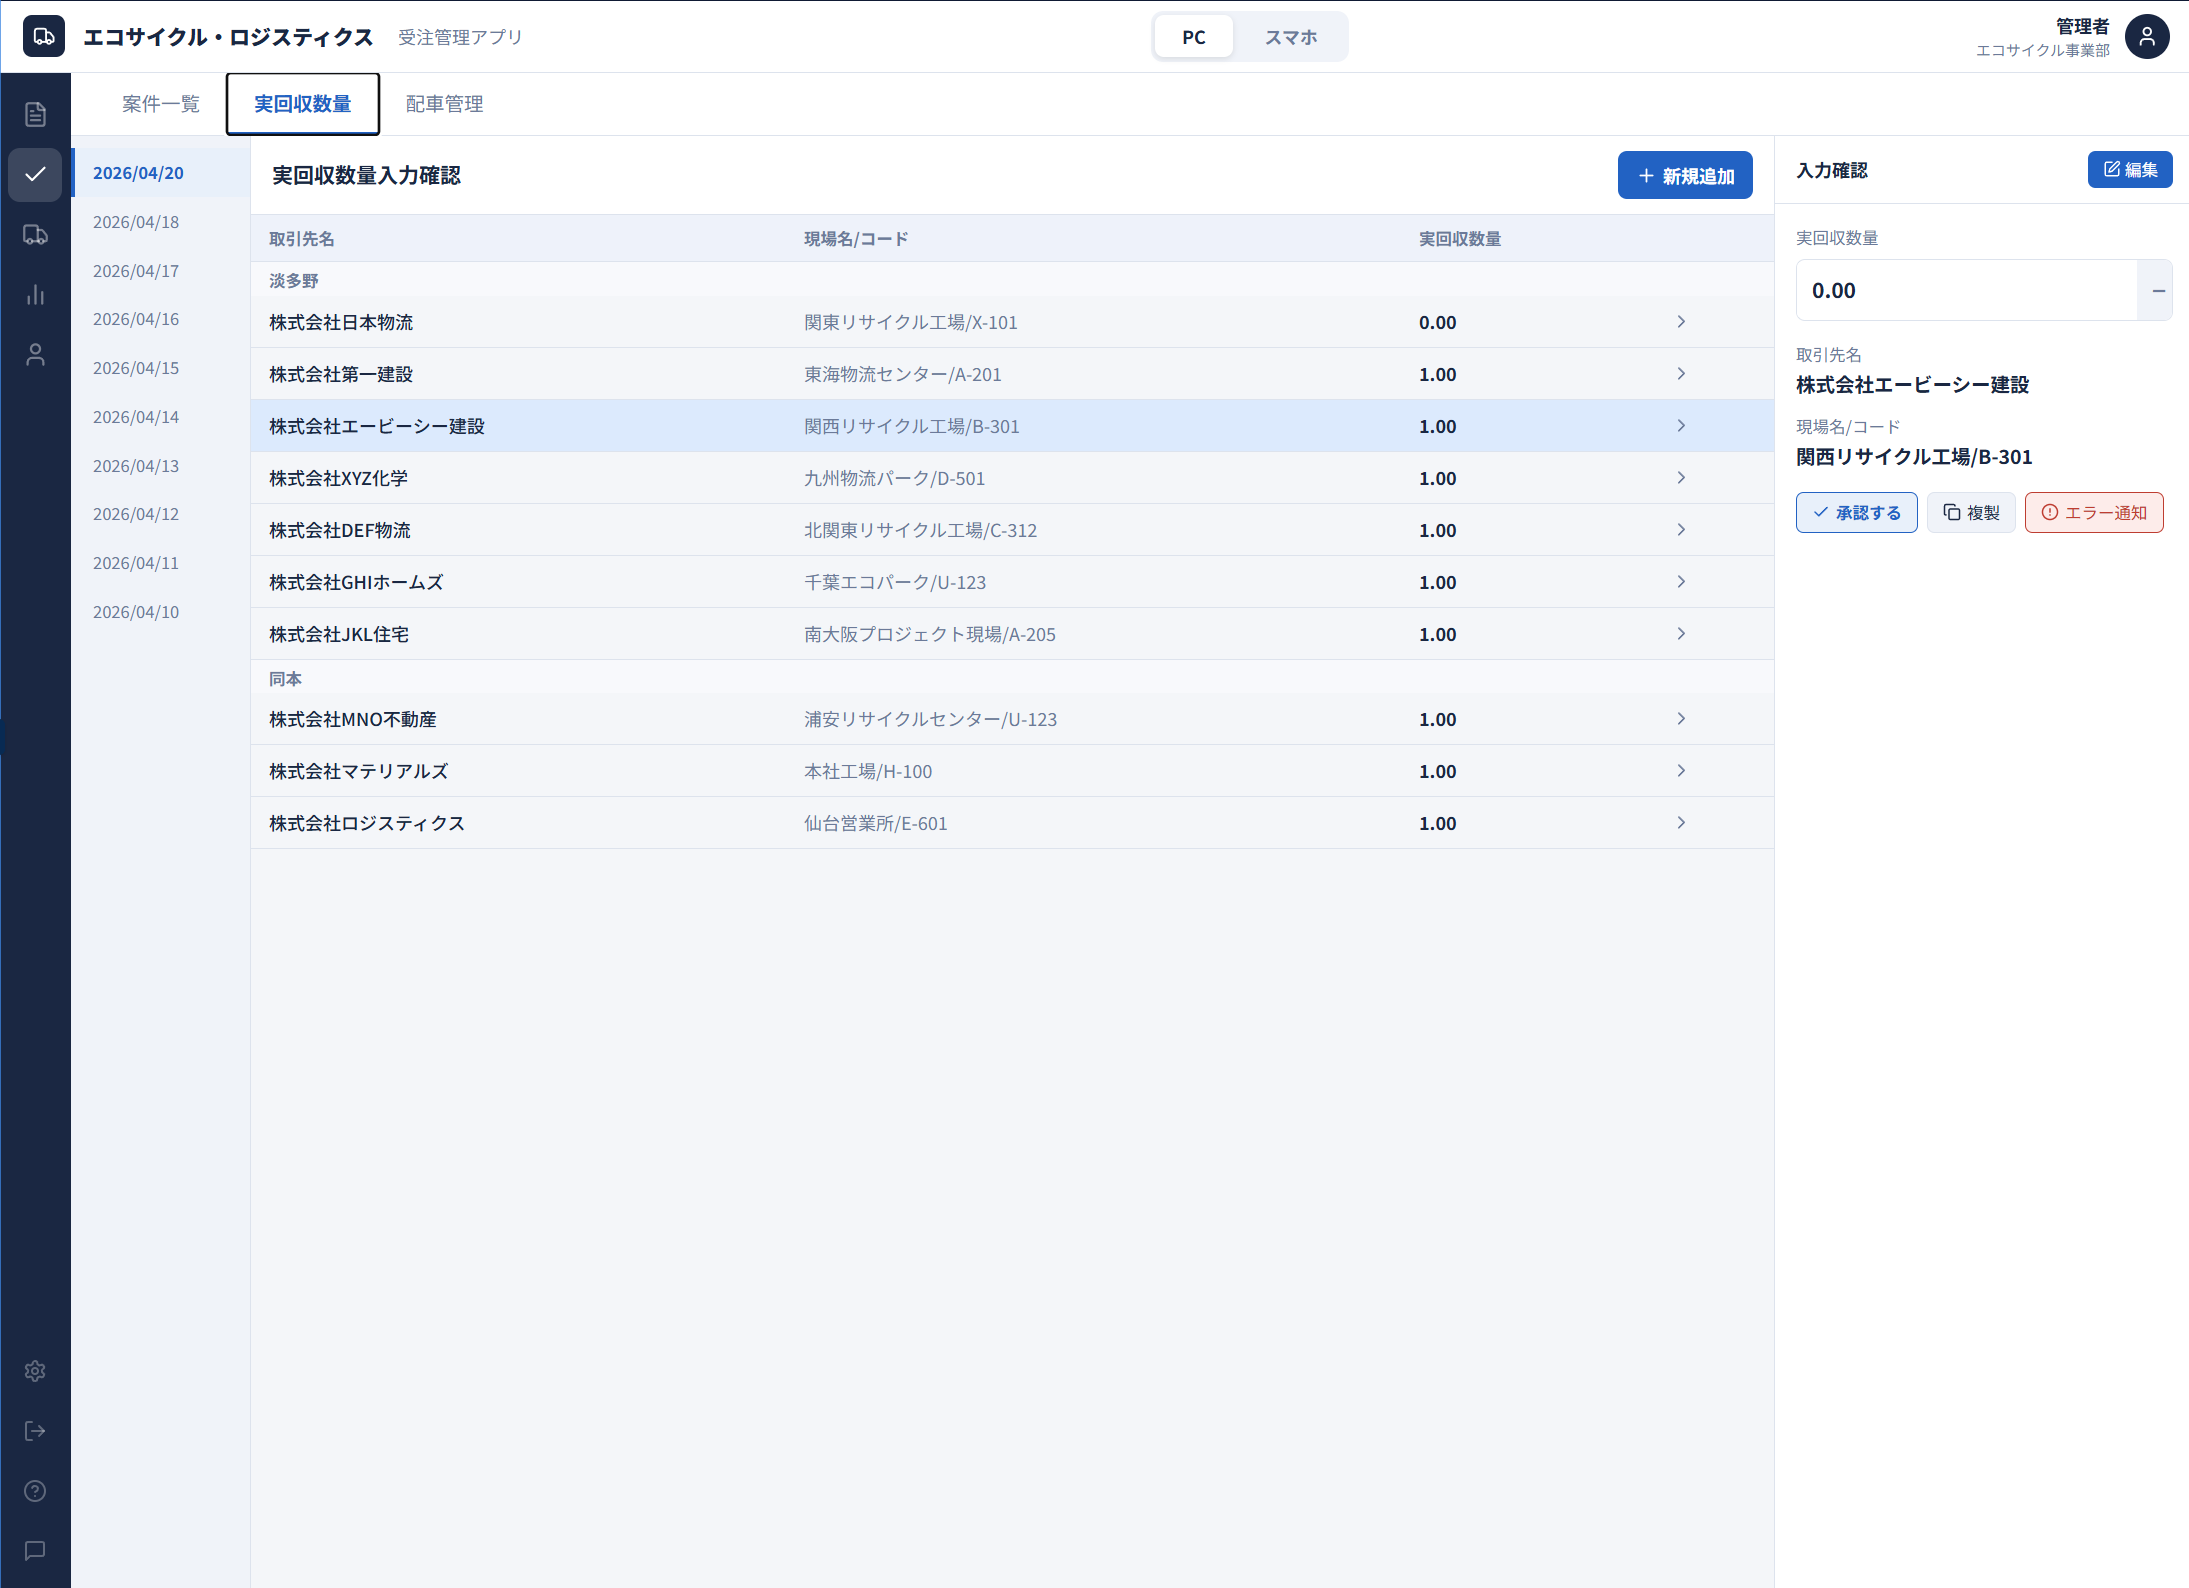Screen dimensions: 2189x1588
Task: Select date 2026/04/13
Action: tap(161, 466)
